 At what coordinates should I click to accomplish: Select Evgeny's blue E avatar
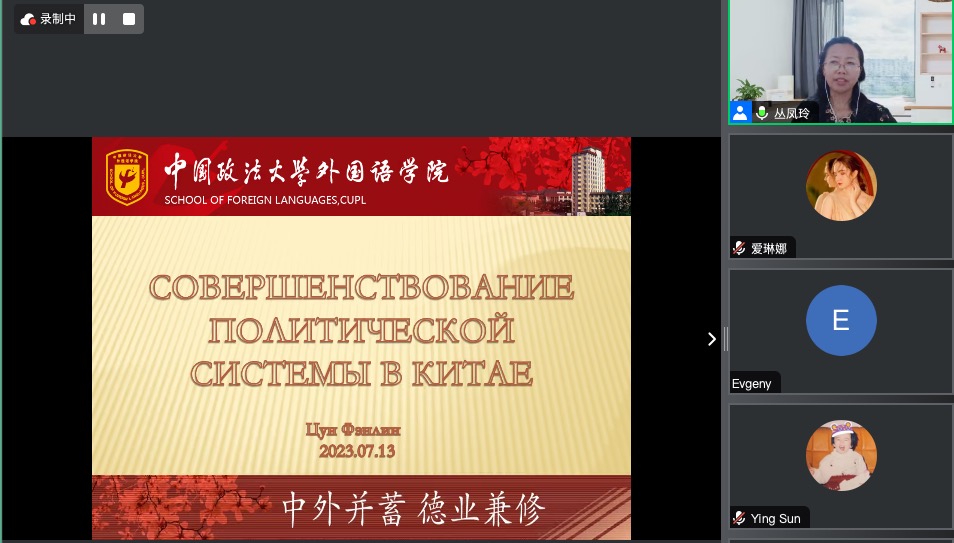[841, 320]
